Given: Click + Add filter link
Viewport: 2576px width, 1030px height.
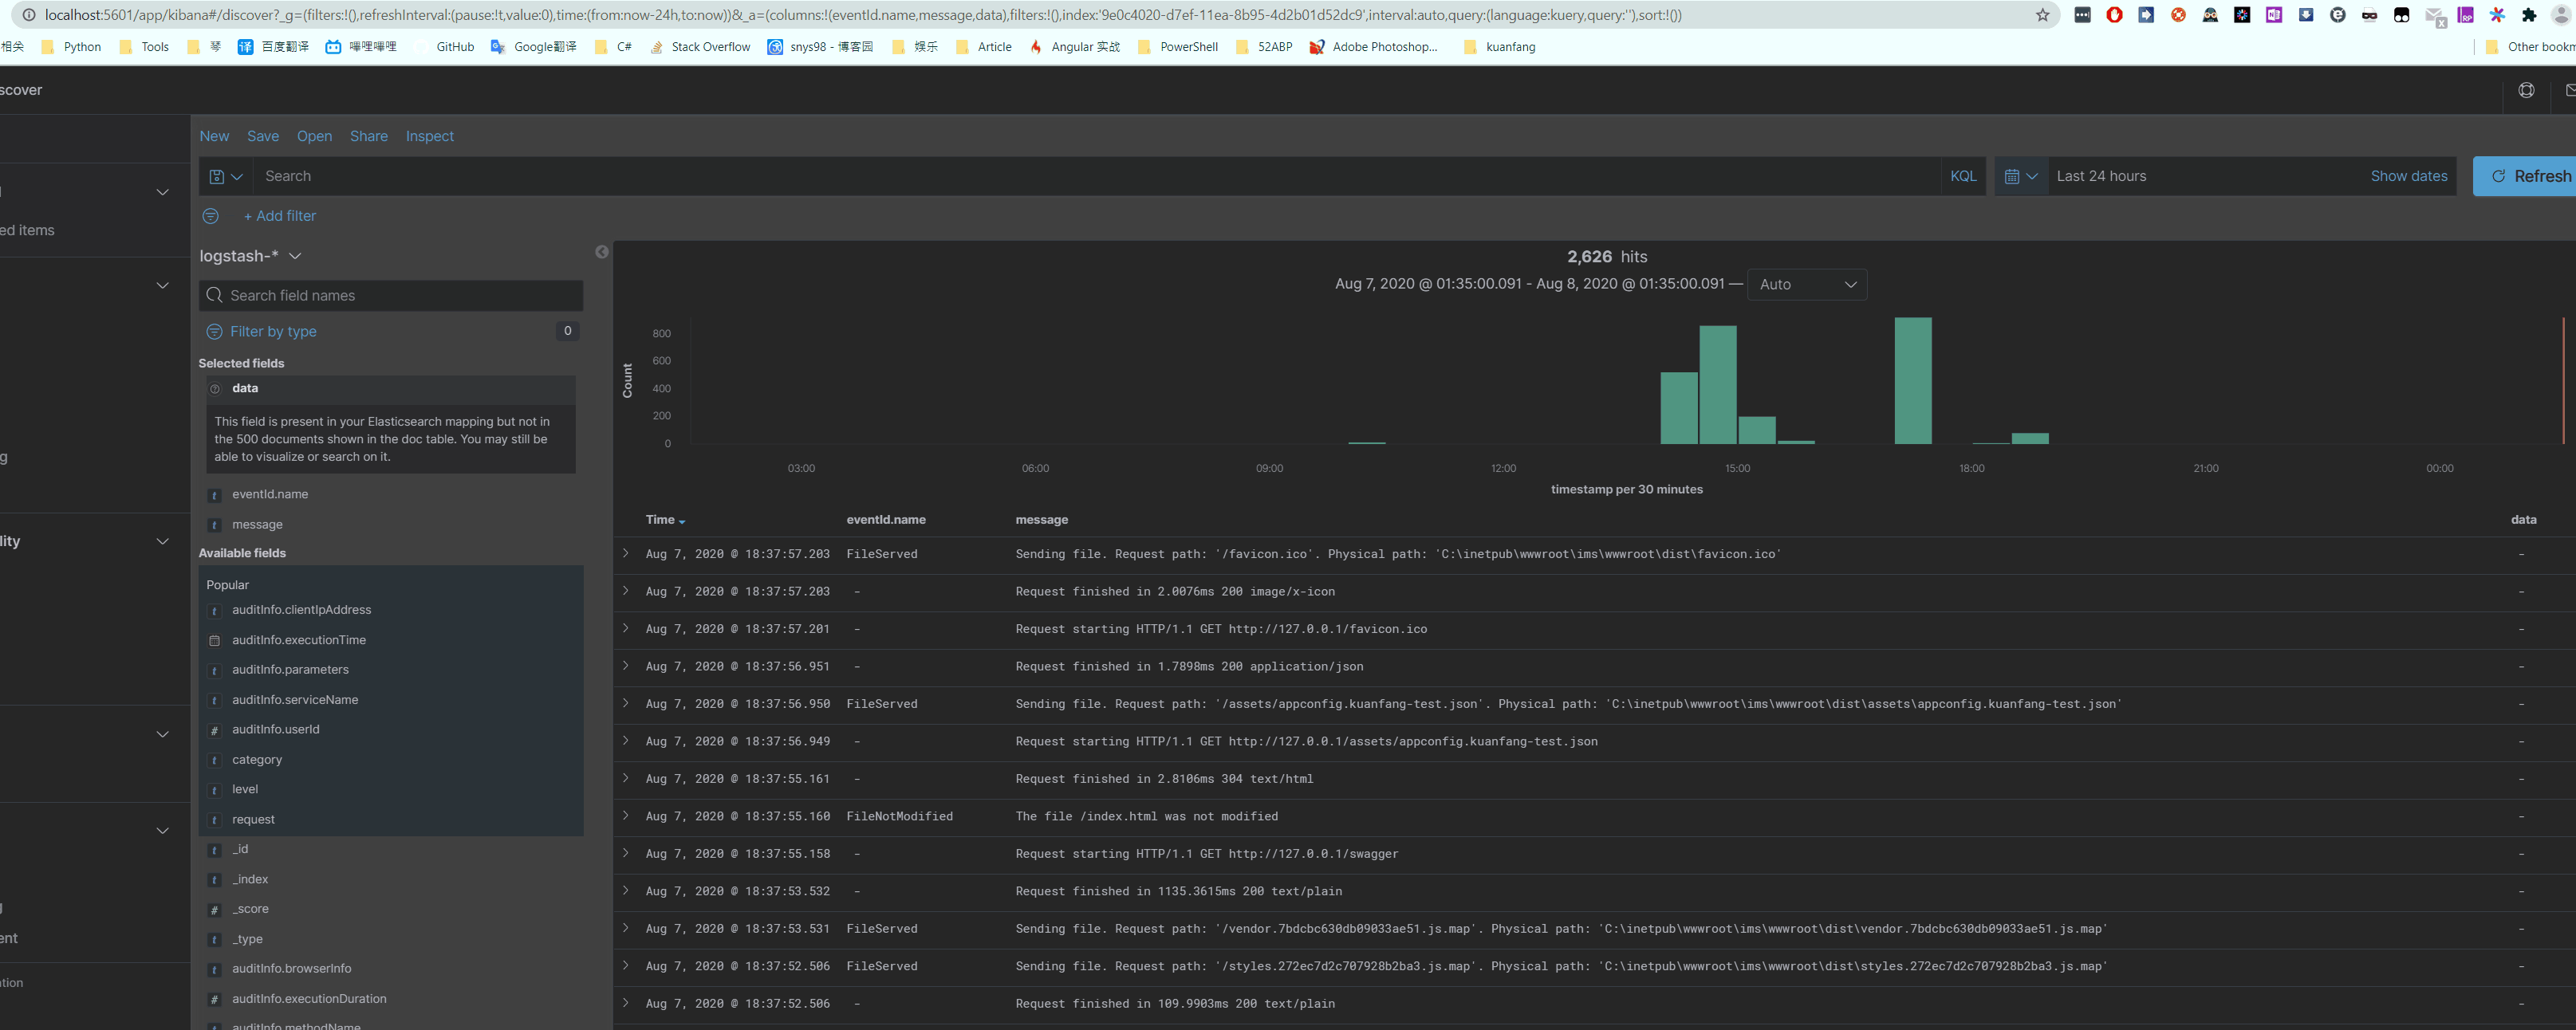Looking at the screenshot, I should pos(280,216).
